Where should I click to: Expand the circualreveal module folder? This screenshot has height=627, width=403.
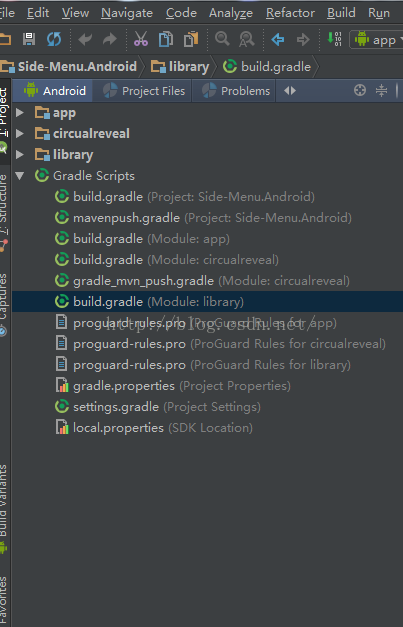pos(20,134)
